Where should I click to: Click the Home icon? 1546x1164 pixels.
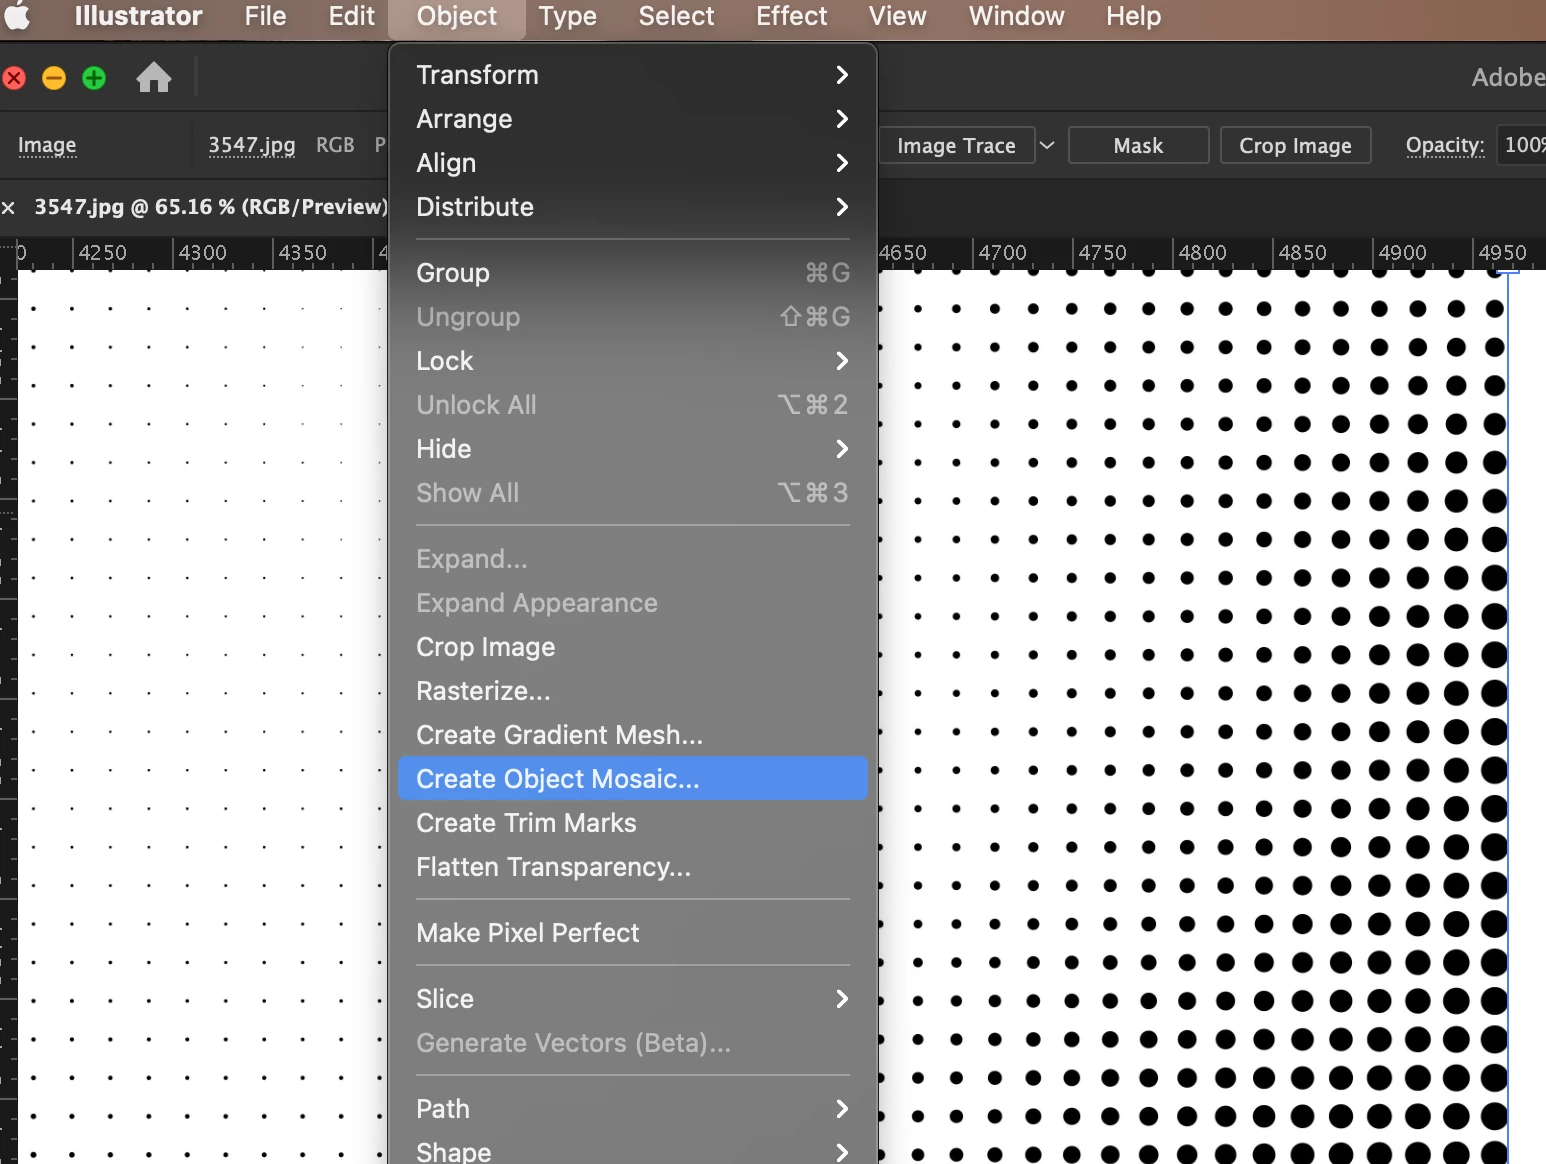click(154, 78)
